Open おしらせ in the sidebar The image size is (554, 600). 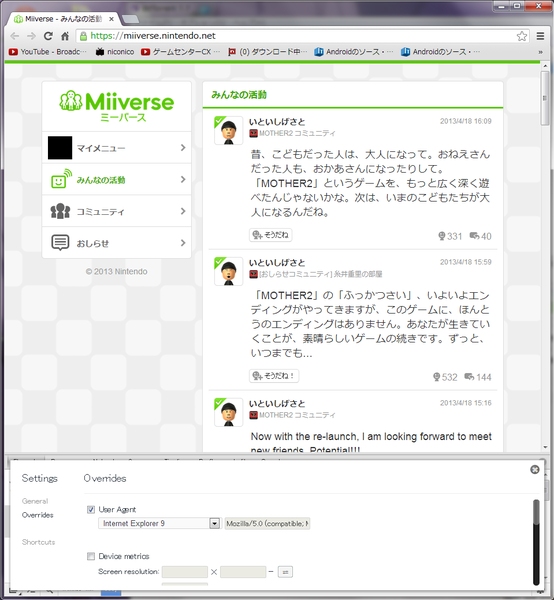pos(117,243)
